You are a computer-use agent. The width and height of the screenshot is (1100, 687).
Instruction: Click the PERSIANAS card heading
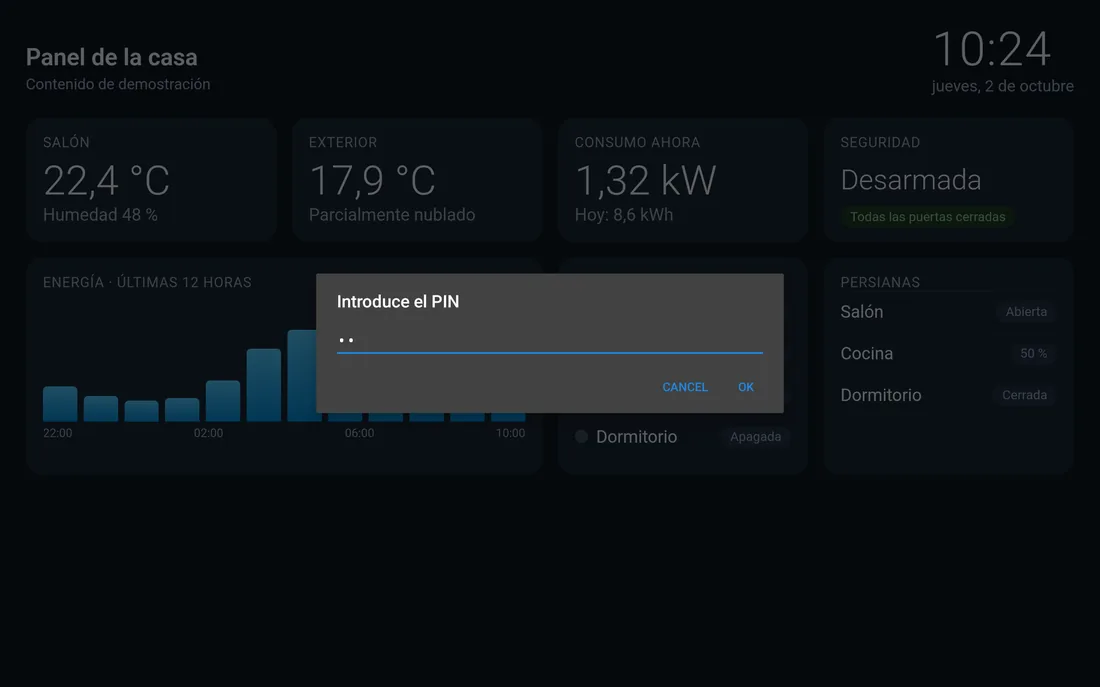(880, 282)
